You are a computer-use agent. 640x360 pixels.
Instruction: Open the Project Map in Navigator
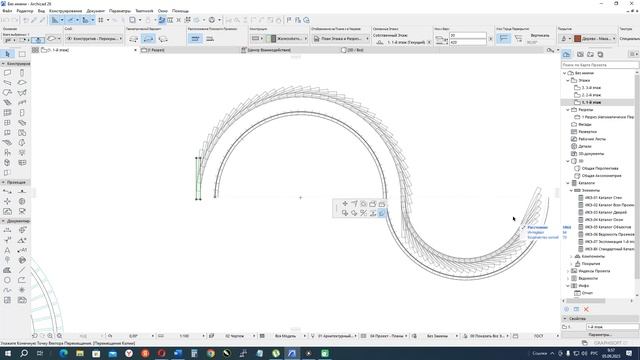(567, 54)
